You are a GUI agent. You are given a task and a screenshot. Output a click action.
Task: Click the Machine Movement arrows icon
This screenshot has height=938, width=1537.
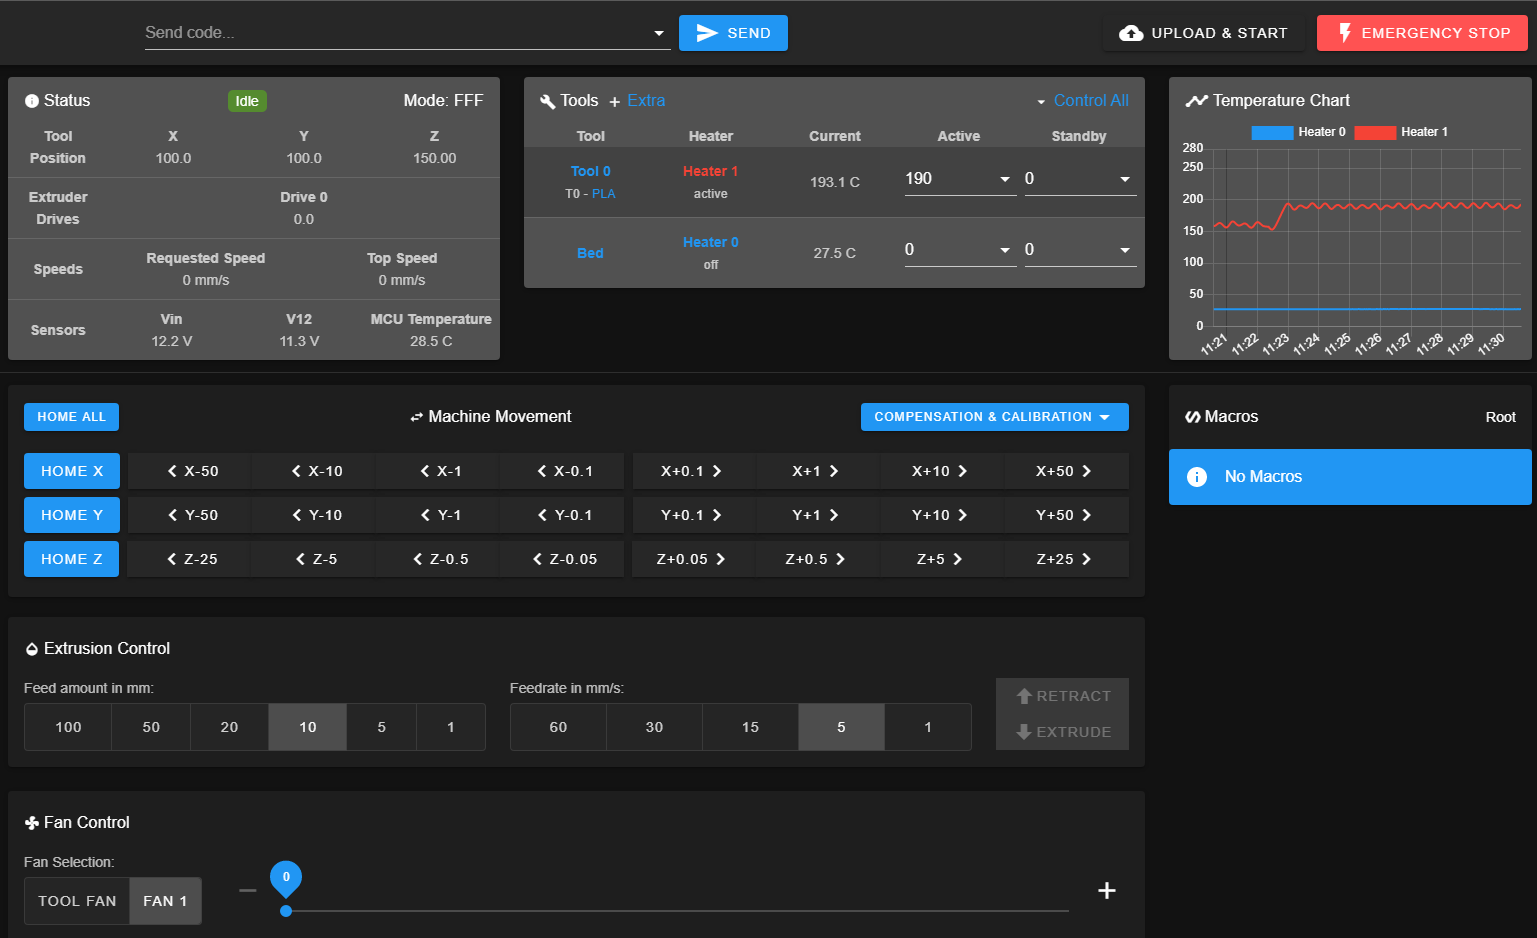416,417
